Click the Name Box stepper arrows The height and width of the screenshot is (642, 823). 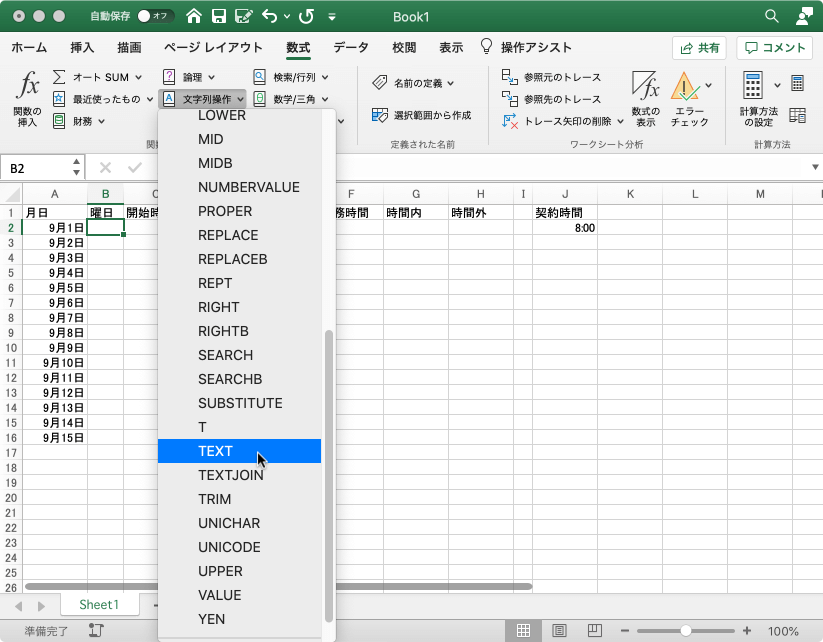click(x=77, y=167)
